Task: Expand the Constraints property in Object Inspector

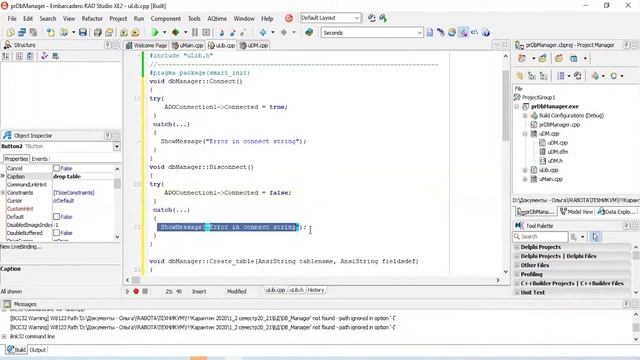Action: pyautogui.click(x=3, y=193)
